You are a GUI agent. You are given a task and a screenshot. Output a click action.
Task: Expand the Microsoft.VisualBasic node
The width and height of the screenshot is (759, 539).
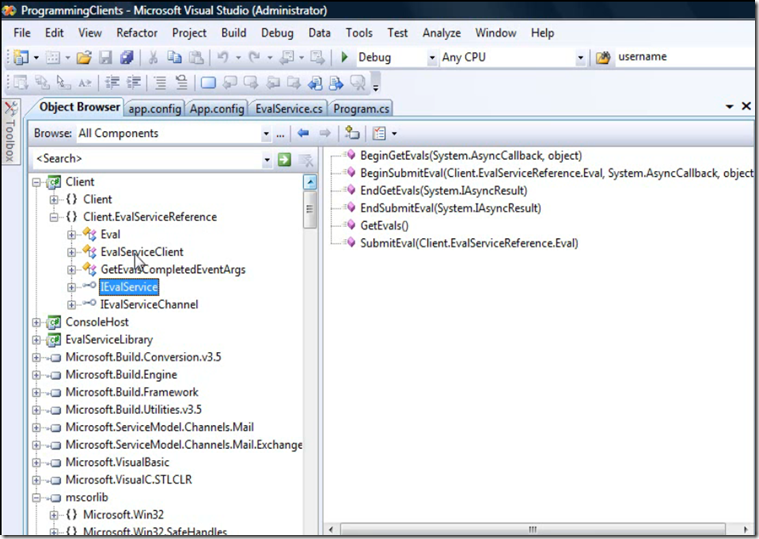[36, 463]
